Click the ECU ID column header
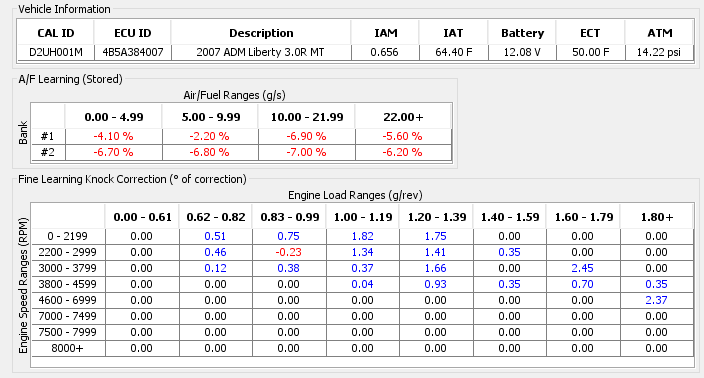Viewport: 704px width, 378px height. pos(132,33)
